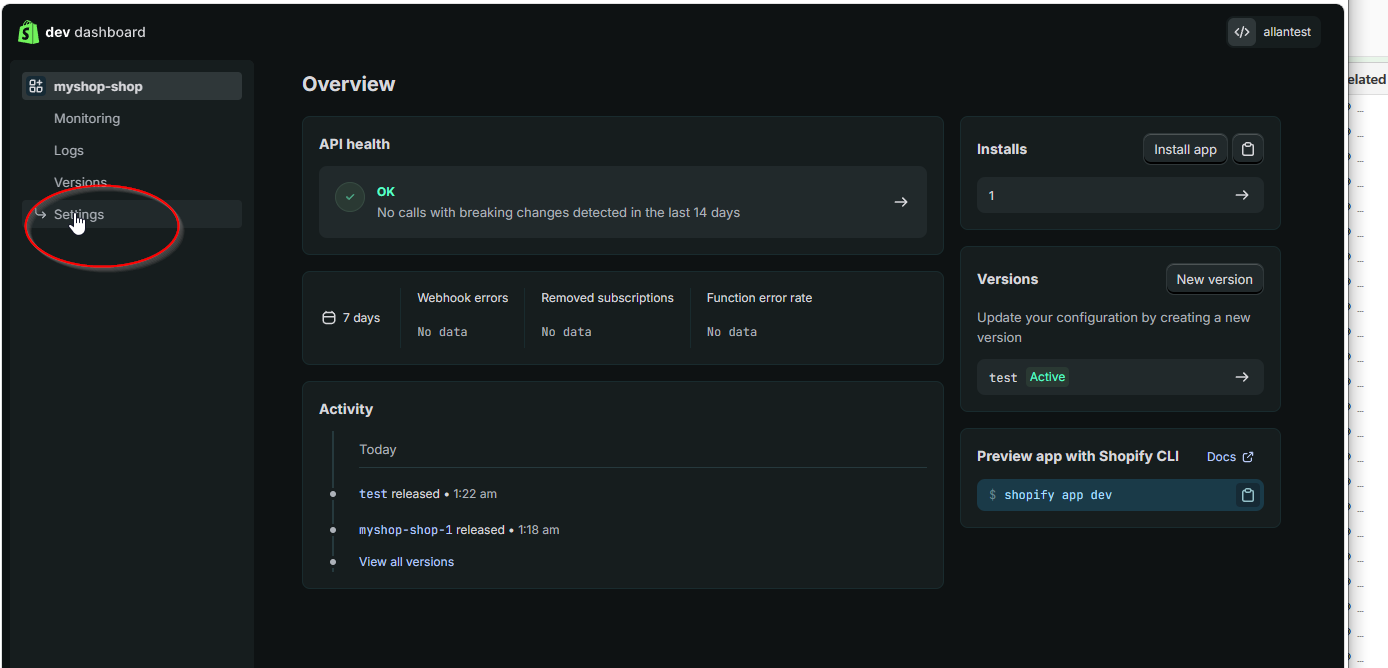1388x668 pixels.
Task: Open Versions from the sidebar
Action: [81, 182]
